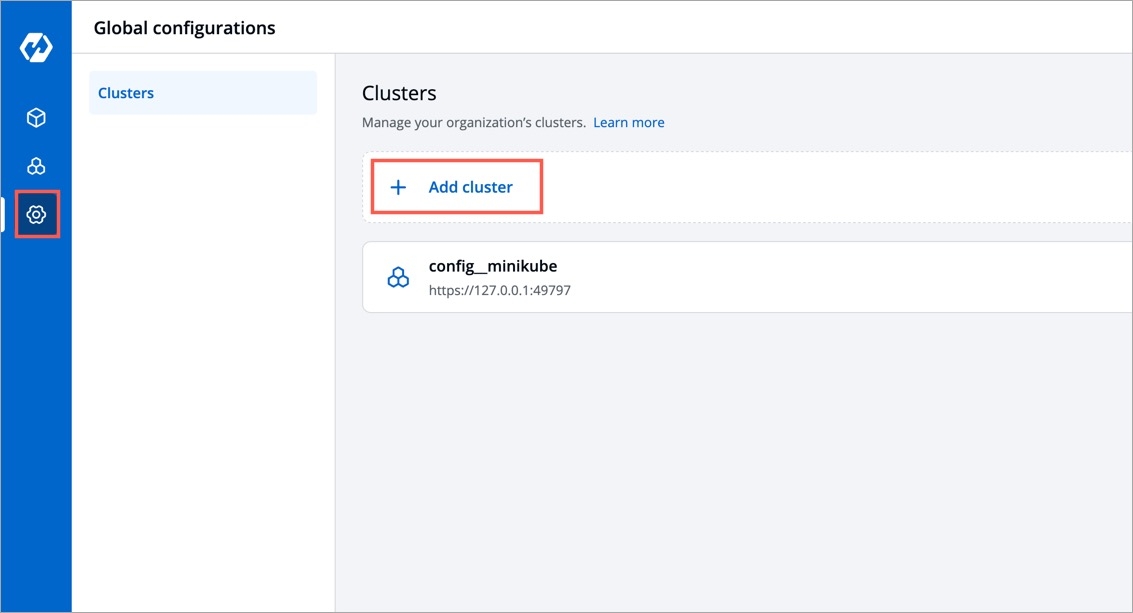The width and height of the screenshot is (1133, 613).
Task: Open Applications cube icon in sidebar
Action: coord(36,118)
